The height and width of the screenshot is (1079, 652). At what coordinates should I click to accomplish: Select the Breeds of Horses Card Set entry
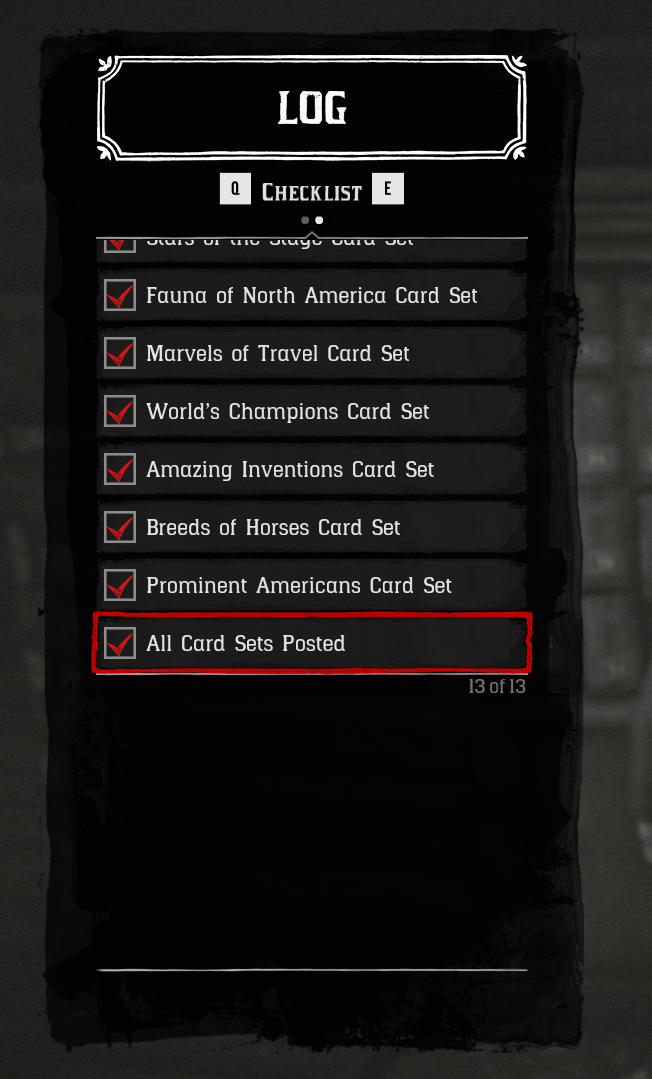coord(312,527)
